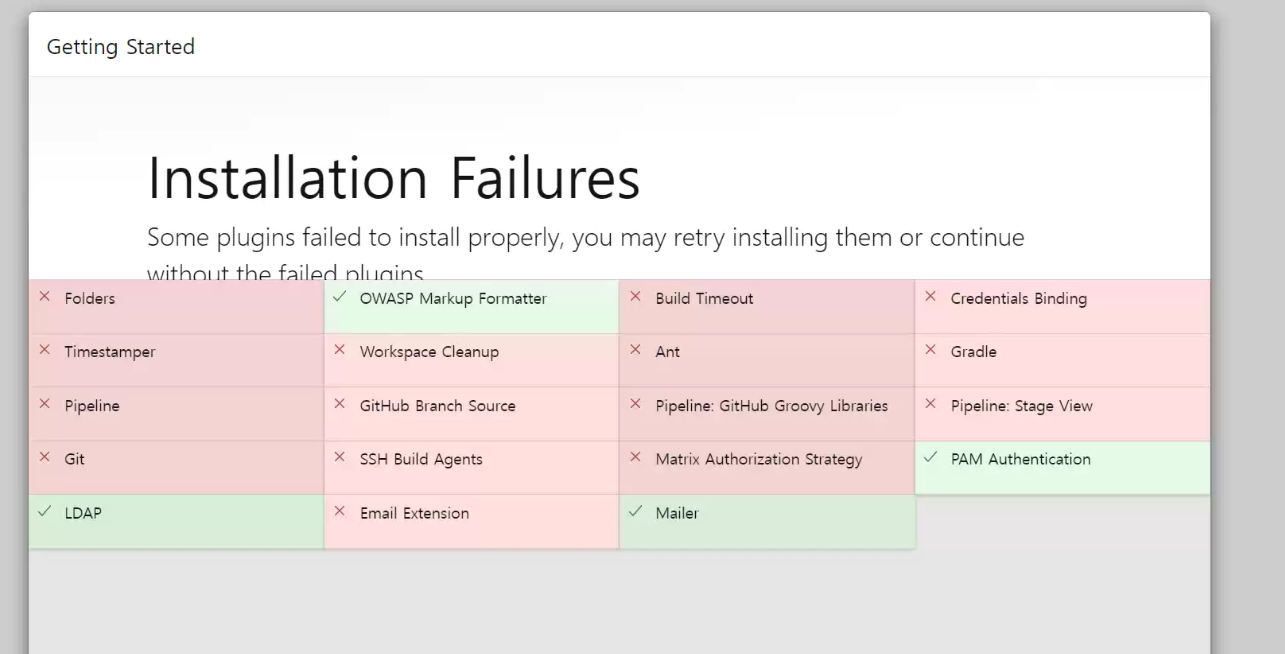Click the X icon next to Credentials Binding
1285x654 pixels.
930,297
